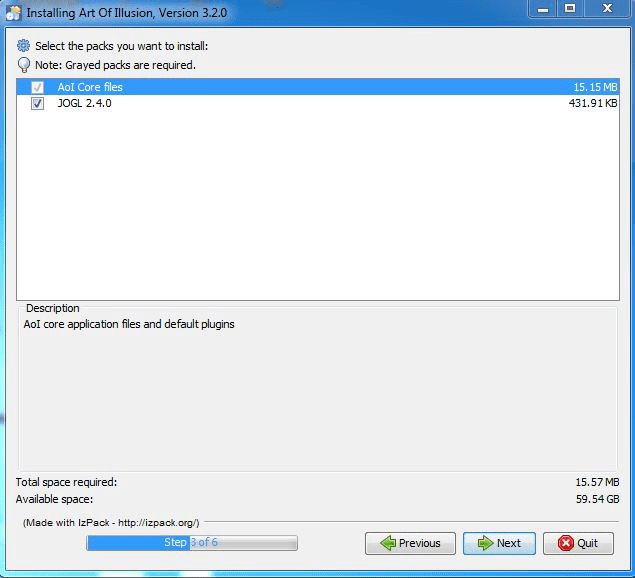The image size is (635, 578).
Task: Click the 15.15 MB size value
Action: [x=595, y=87]
